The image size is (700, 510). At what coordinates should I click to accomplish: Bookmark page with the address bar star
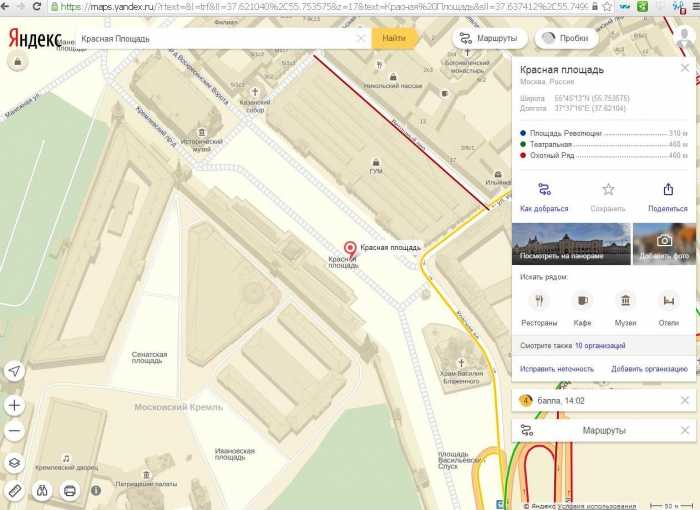coord(607,6)
